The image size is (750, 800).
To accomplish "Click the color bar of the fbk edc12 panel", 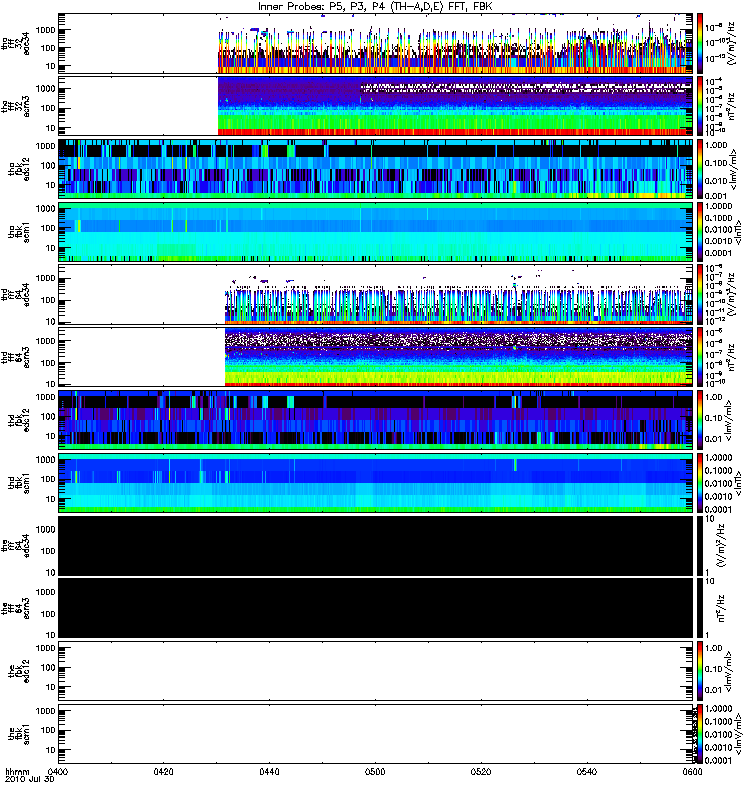I will coord(700,671).
